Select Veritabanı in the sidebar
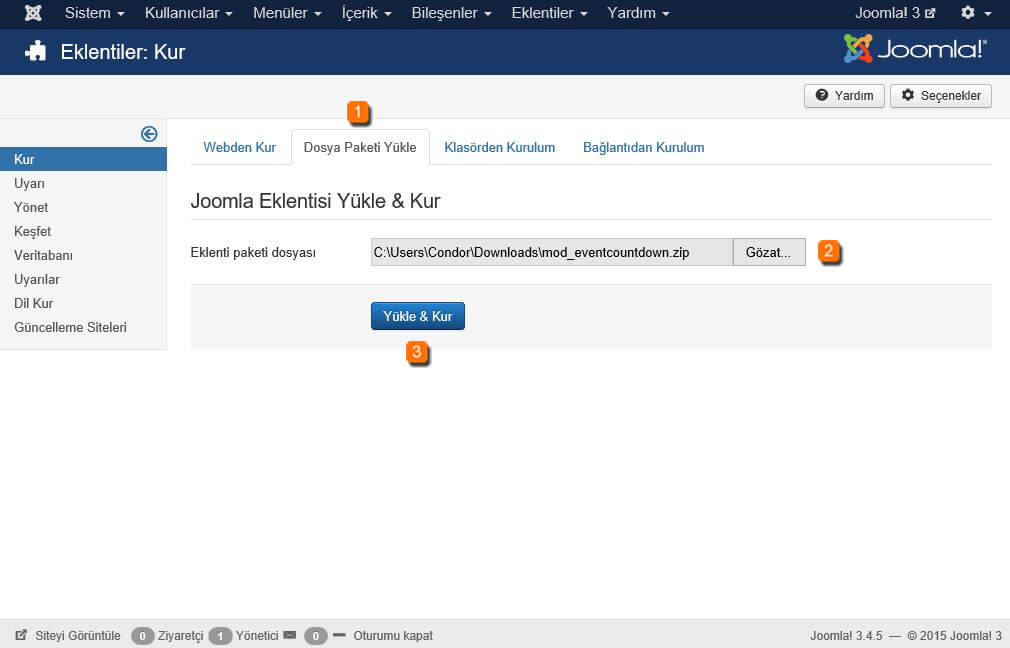Screen dimensions: 1010x648 point(43,255)
